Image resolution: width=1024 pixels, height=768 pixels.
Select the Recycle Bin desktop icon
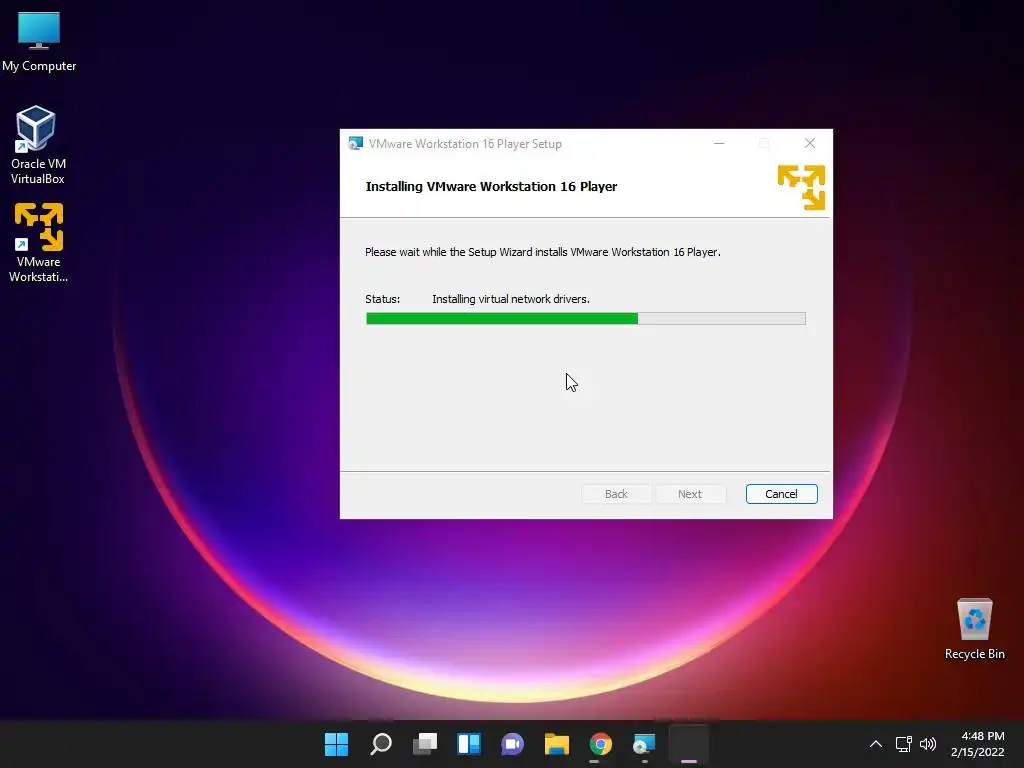pyautogui.click(x=974, y=628)
